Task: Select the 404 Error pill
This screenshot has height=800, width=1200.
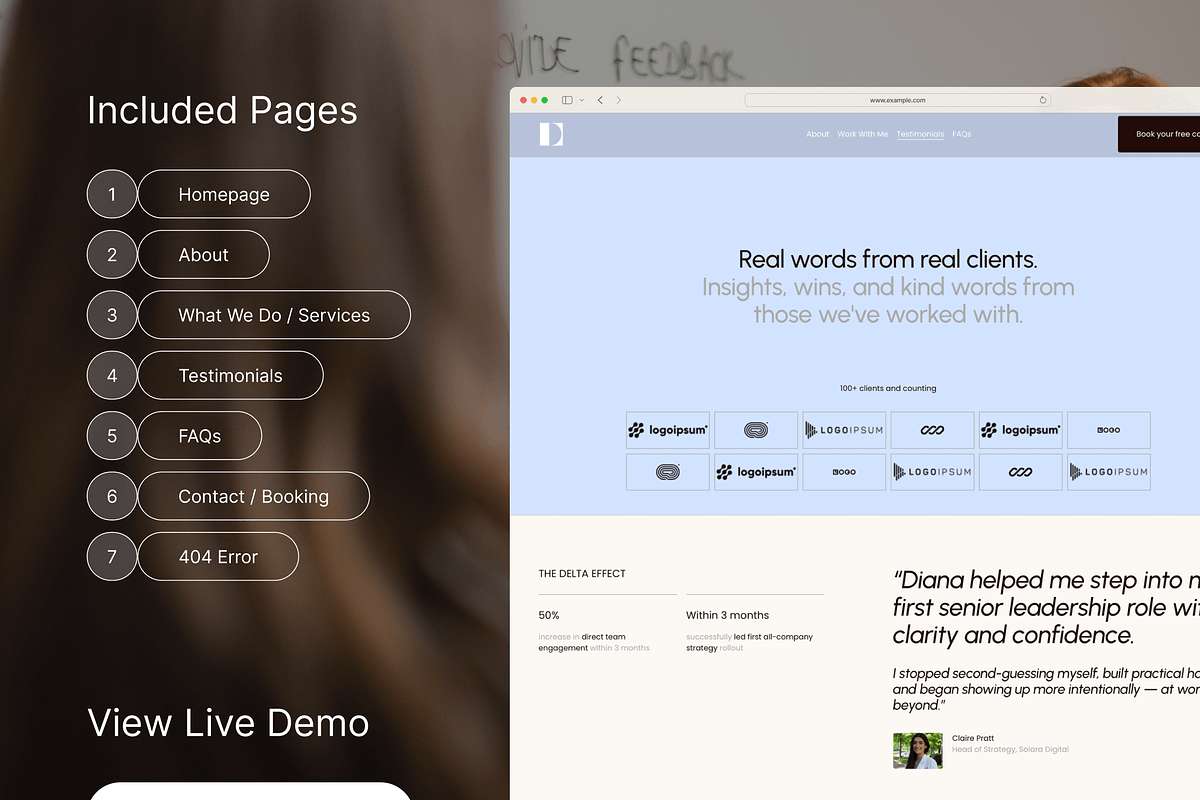Action: coord(218,556)
